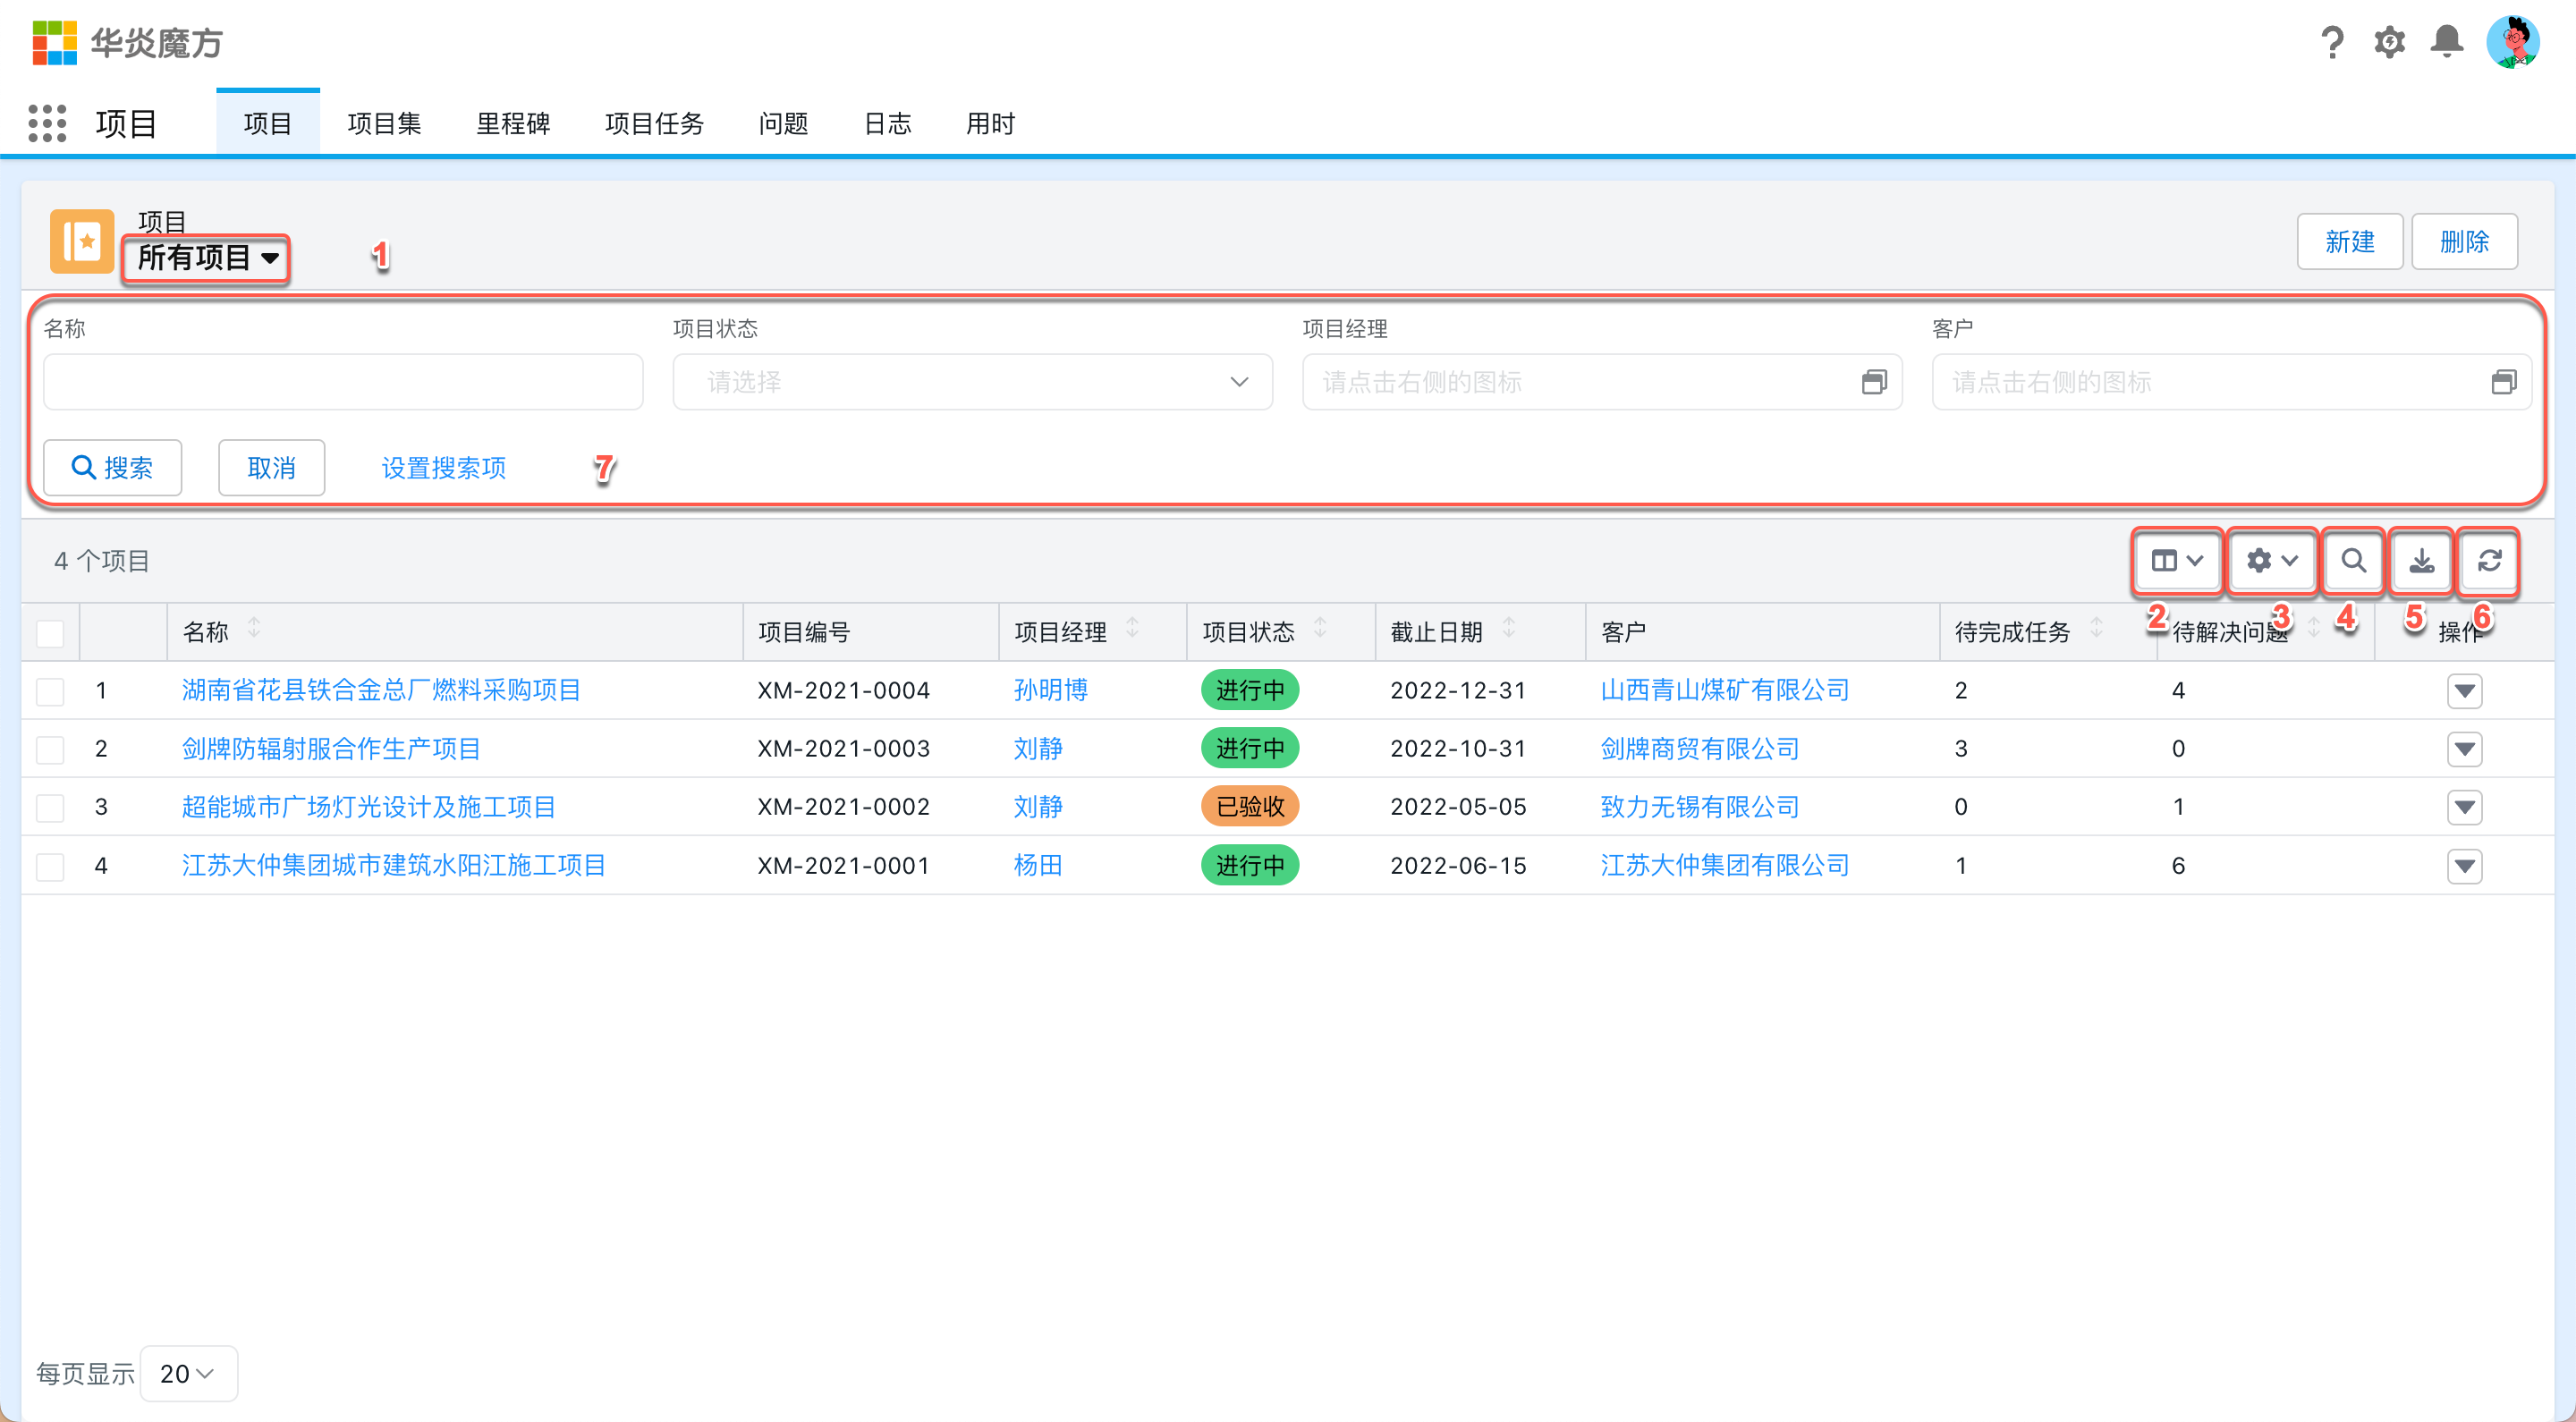Click the column display icon above the table
Viewport: 2576px width, 1422px height.
tap(2177, 561)
